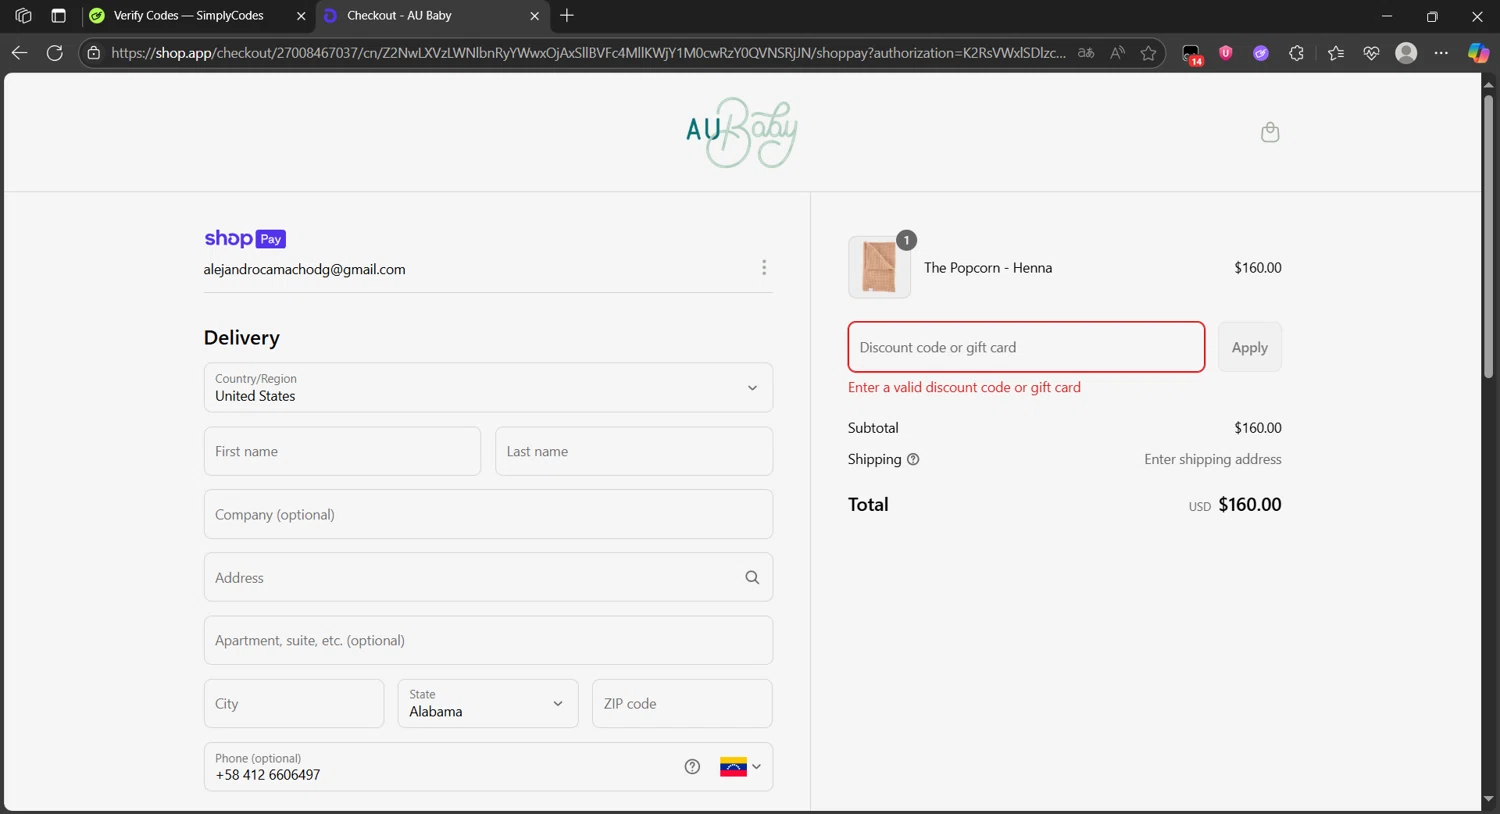Click the Subtotal label
The image size is (1500, 814).
(x=873, y=428)
